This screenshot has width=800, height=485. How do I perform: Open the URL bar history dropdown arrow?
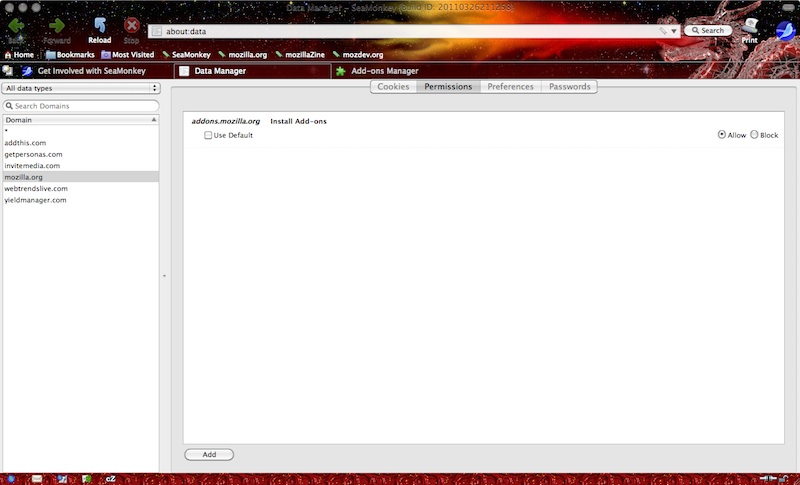[674, 31]
